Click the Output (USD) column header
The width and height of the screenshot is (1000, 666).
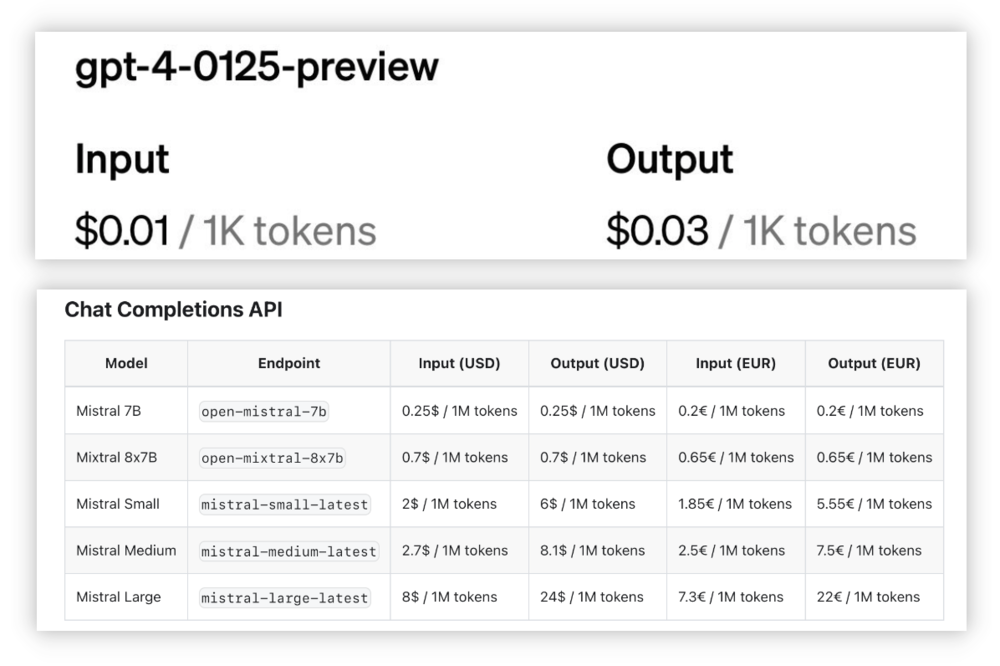pyautogui.click(x=598, y=363)
